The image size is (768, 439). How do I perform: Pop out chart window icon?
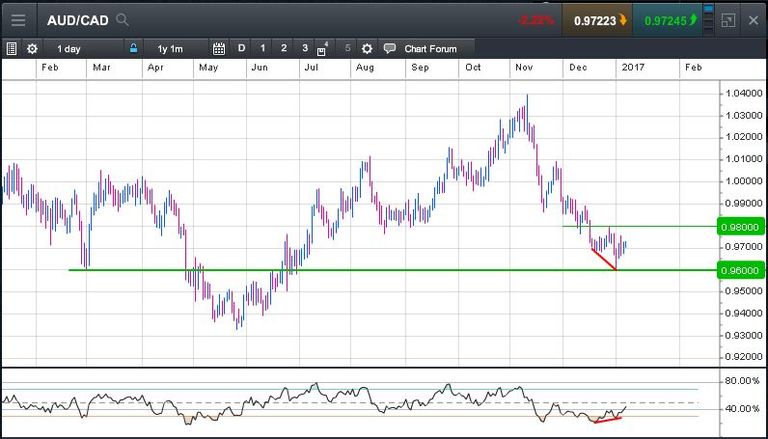[x=728, y=20]
